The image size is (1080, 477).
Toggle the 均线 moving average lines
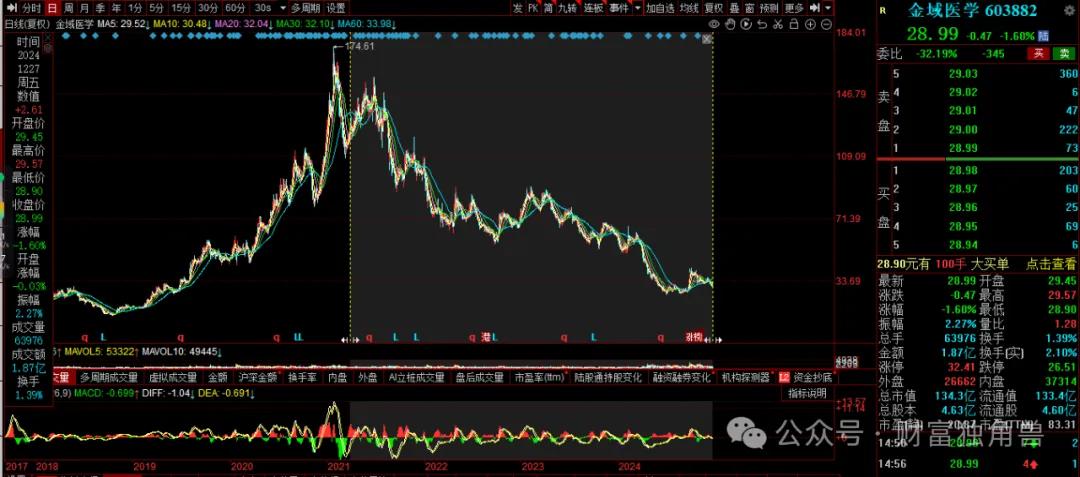tap(689, 8)
